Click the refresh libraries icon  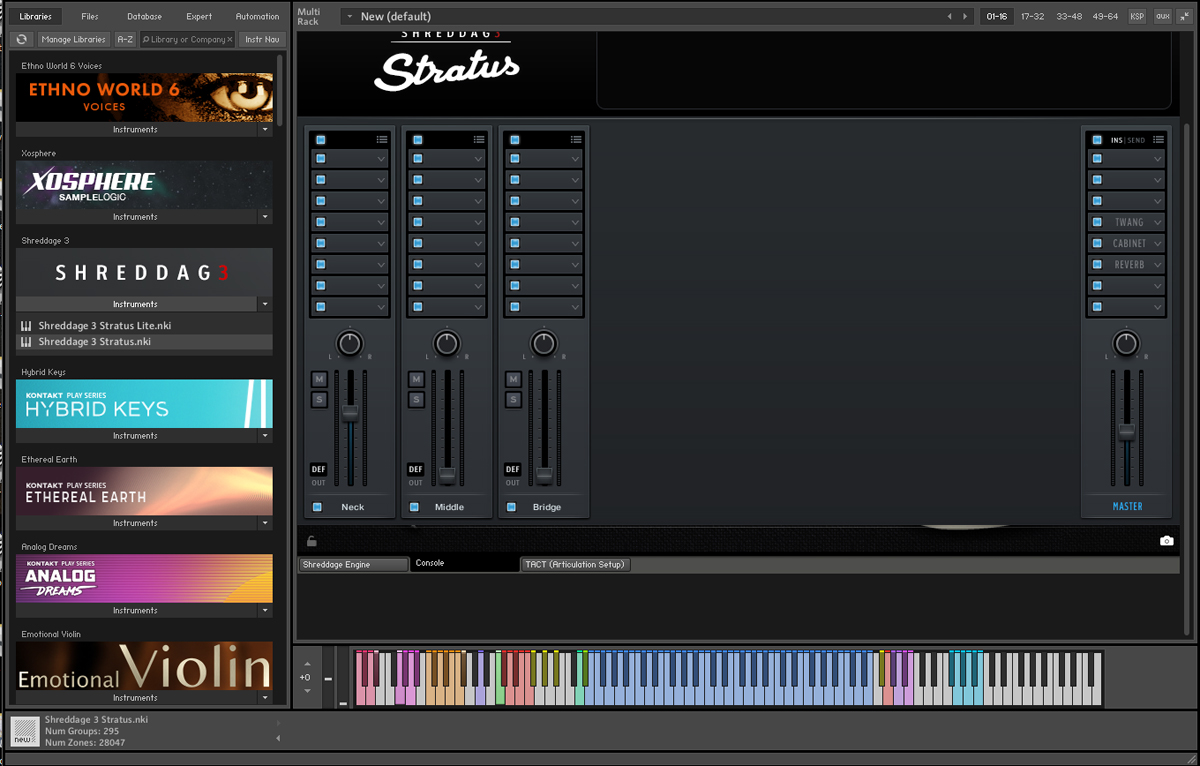(x=23, y=40)
